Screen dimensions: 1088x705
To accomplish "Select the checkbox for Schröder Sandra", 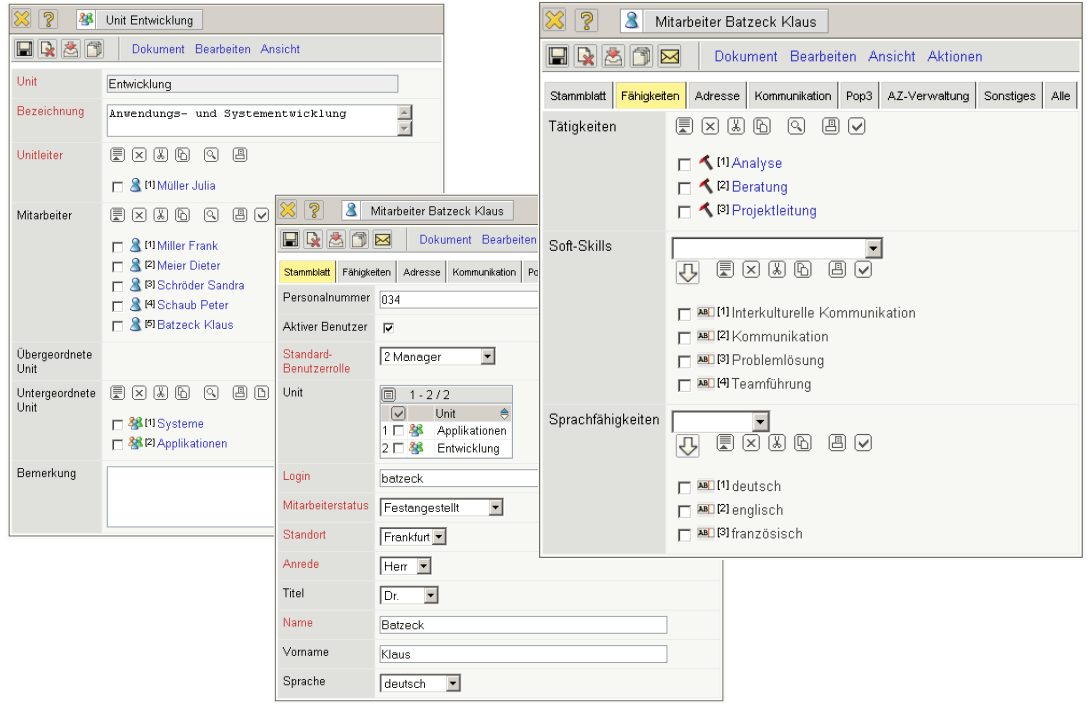I will coord(118,286).
